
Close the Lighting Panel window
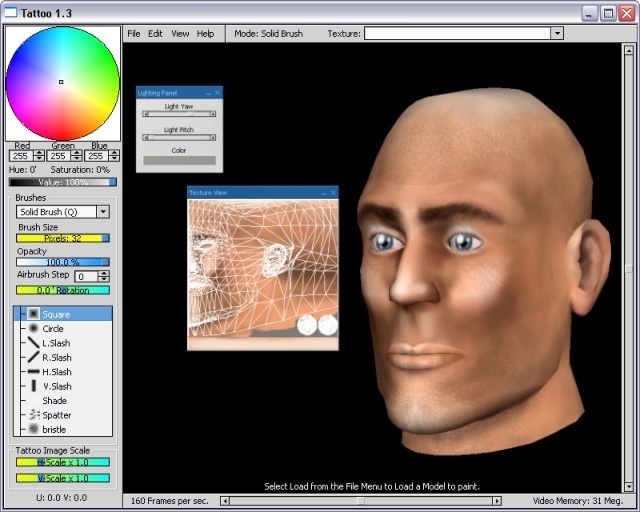pyautogui.click(x=217, y=92)
